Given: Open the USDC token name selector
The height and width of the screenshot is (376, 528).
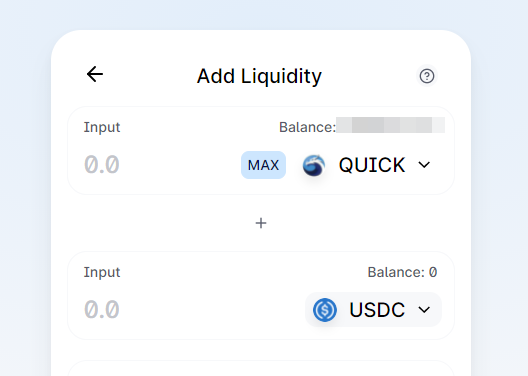Looking at the screenshot, I should 377,310.
